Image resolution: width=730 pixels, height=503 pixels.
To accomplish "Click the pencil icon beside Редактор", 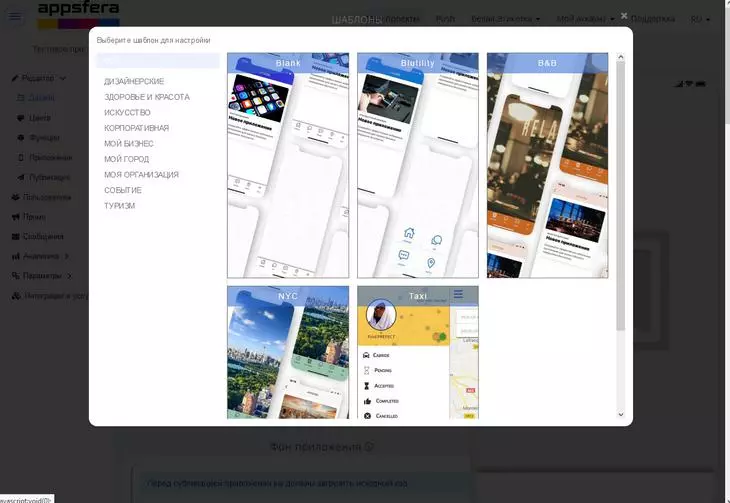I will click(x=15, y=78).
